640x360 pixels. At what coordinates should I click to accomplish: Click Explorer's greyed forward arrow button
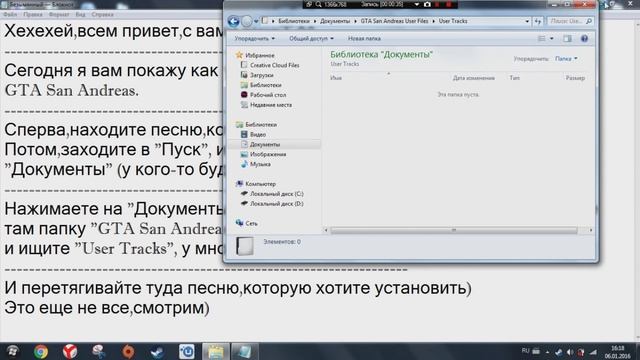click(247, 21)
